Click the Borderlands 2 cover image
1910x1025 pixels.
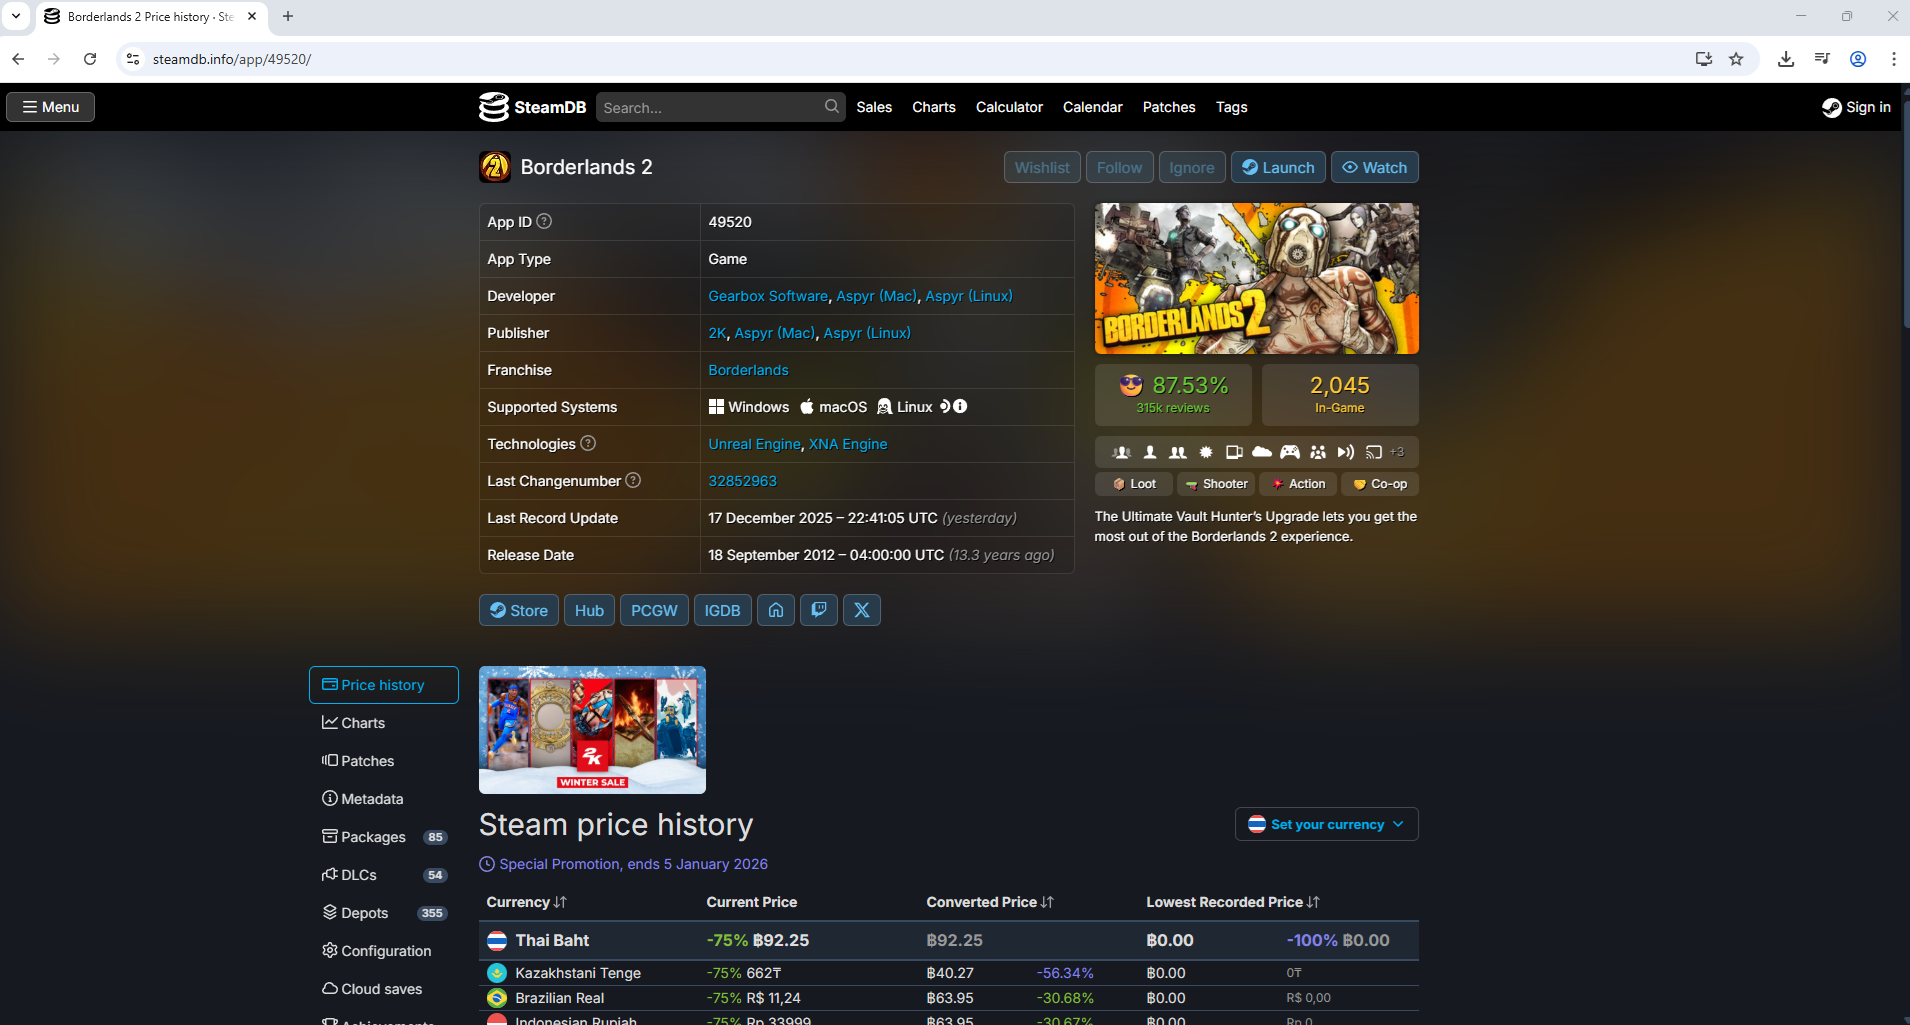1256,279
